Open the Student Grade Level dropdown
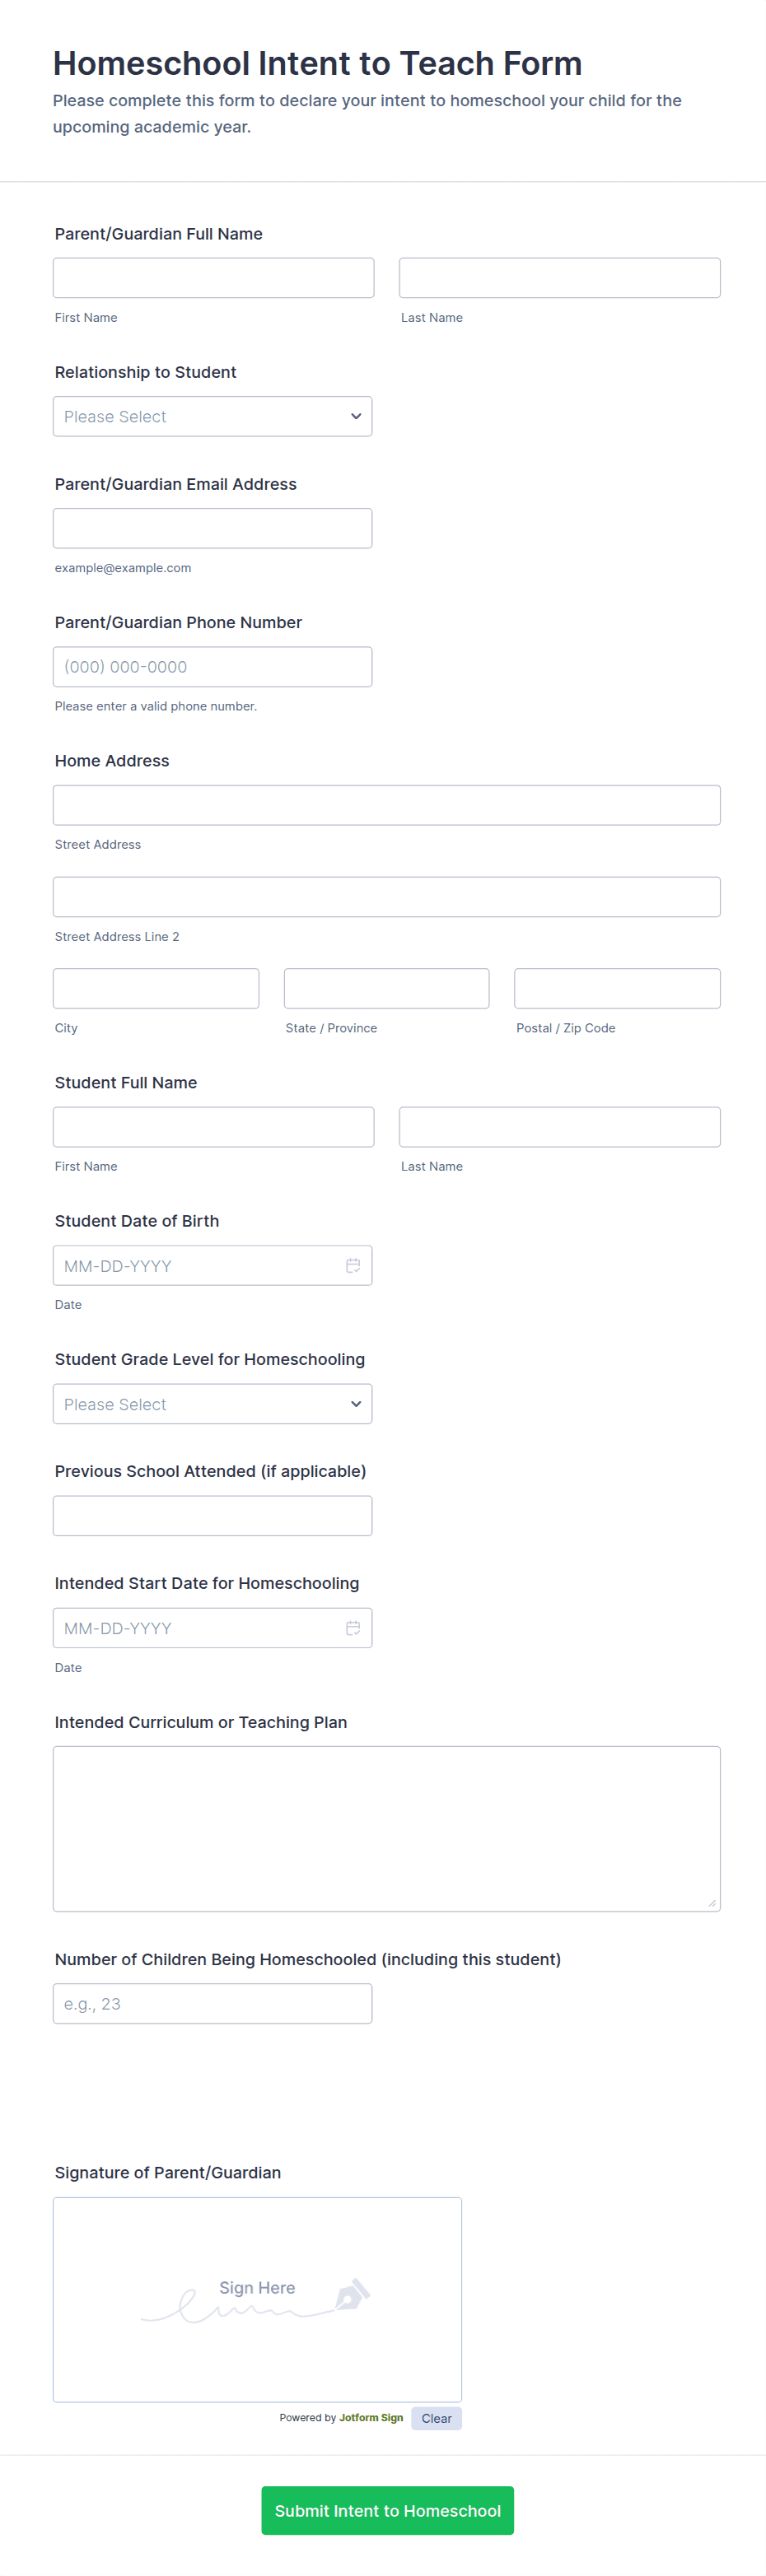Screen dimensions: 766x2576 [x=212, y=1404]
